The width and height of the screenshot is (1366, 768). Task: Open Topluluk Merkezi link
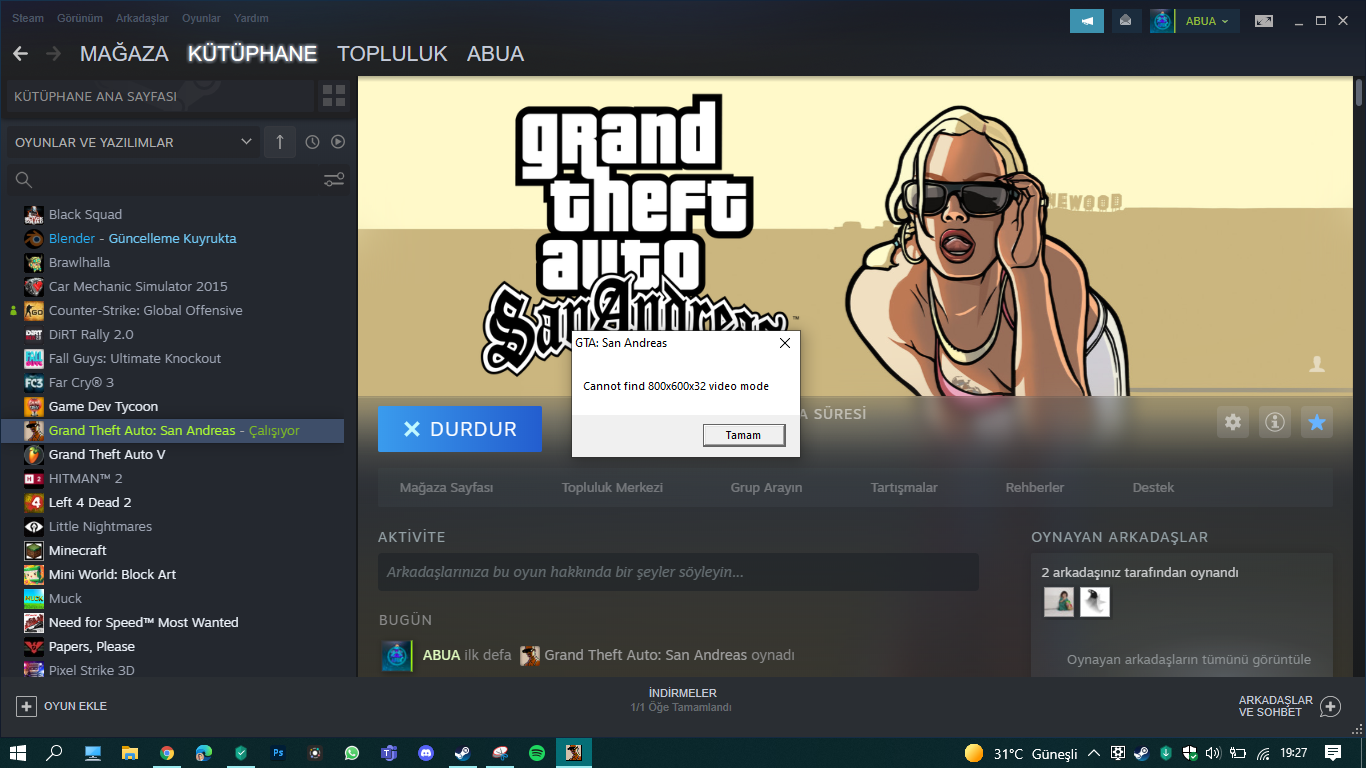coord(612,488)
